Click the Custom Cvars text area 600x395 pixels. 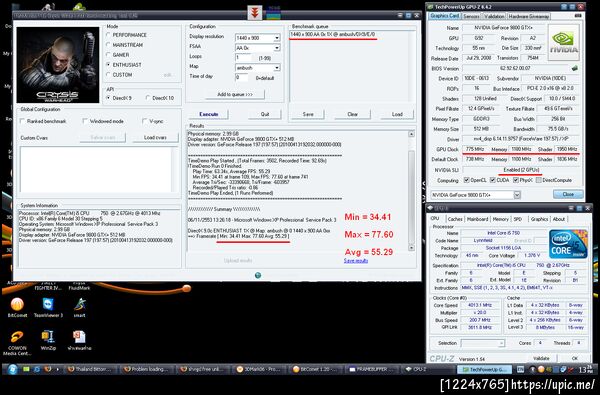(98, 170)
